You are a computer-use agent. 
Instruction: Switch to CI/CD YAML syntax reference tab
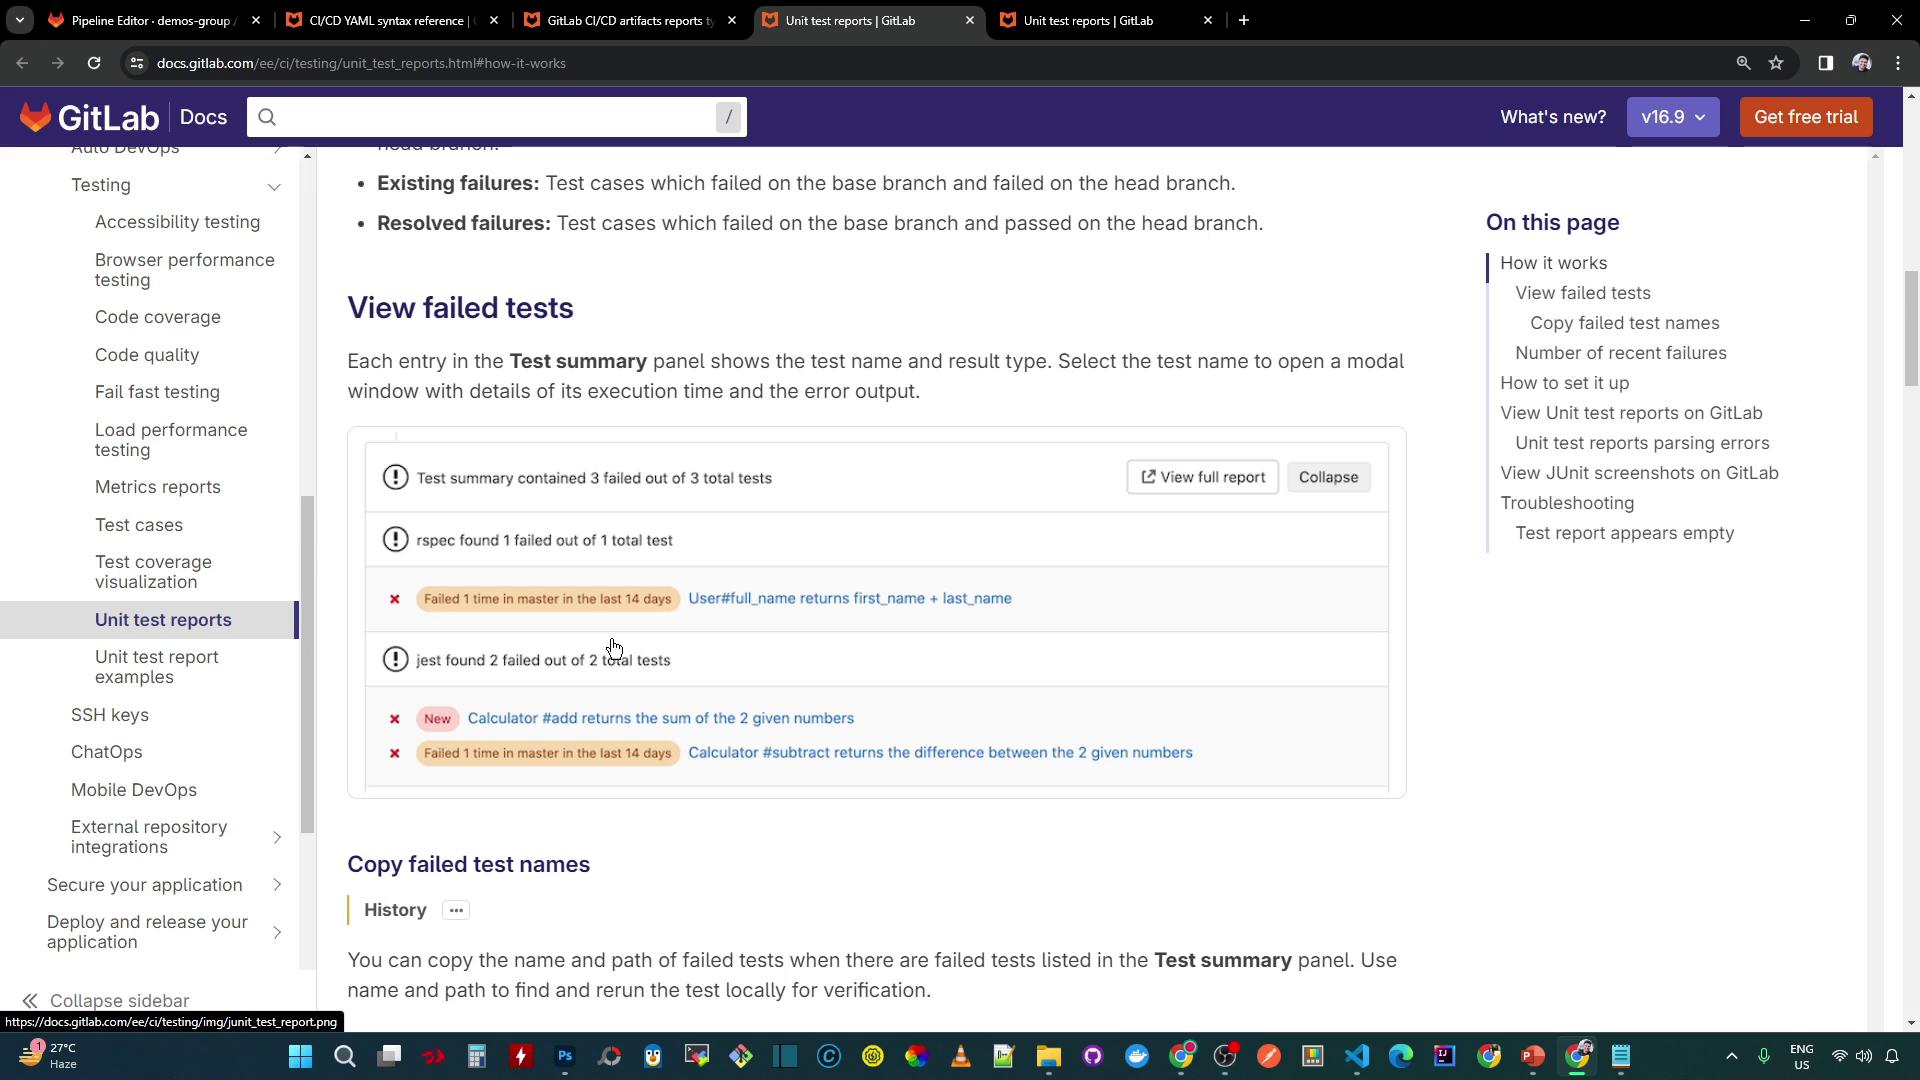coord(390,20)
